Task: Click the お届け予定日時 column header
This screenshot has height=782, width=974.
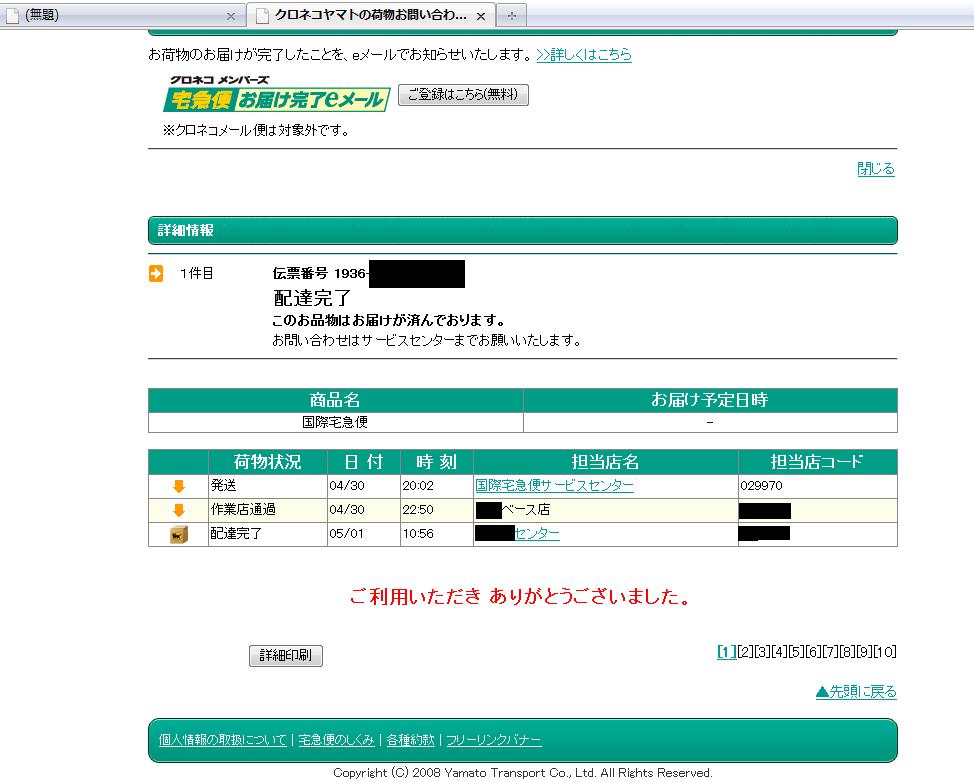Action: point(710,400)
